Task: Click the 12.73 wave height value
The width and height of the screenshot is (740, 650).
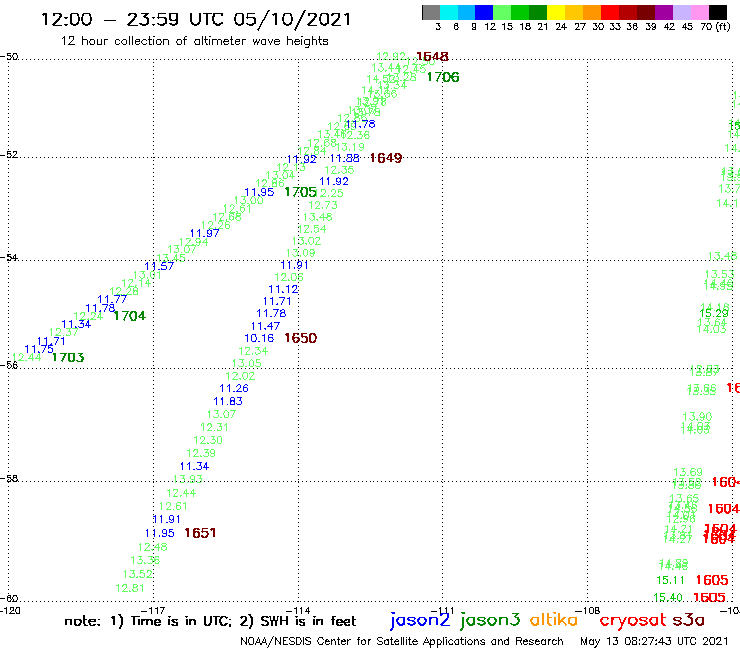Action: [x=323, y=205]
